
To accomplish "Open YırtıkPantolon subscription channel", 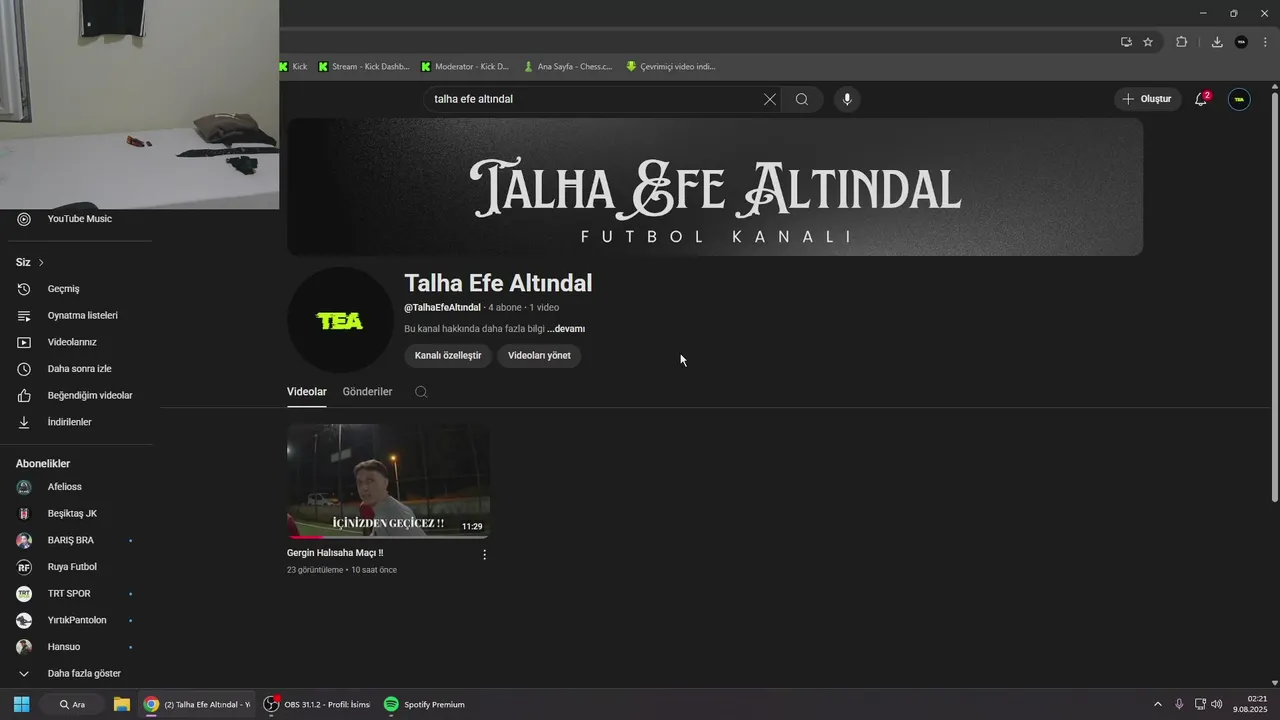I will click(x=76, y=620).
